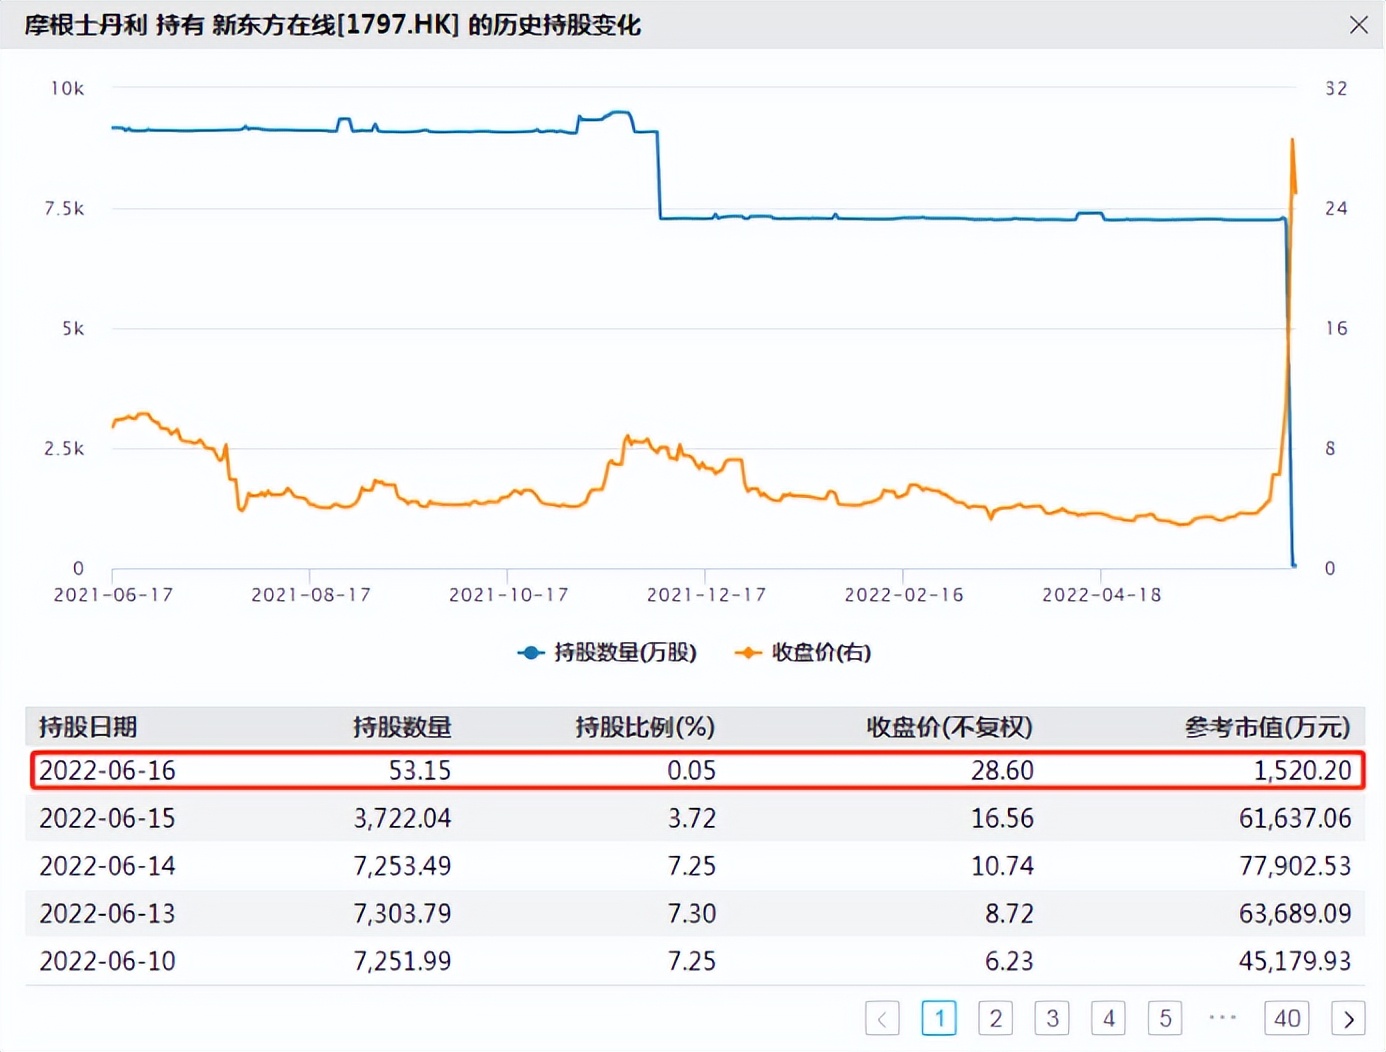Click closing price 8.72
The width and height of the screenshot is (1386, 1052).
point(1009,913)
